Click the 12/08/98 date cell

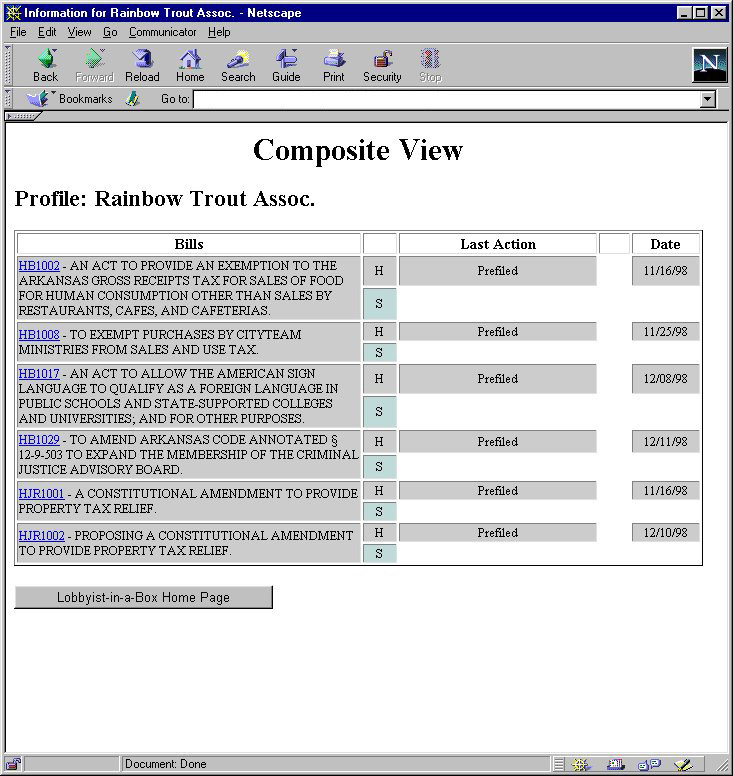coord(666,379)
